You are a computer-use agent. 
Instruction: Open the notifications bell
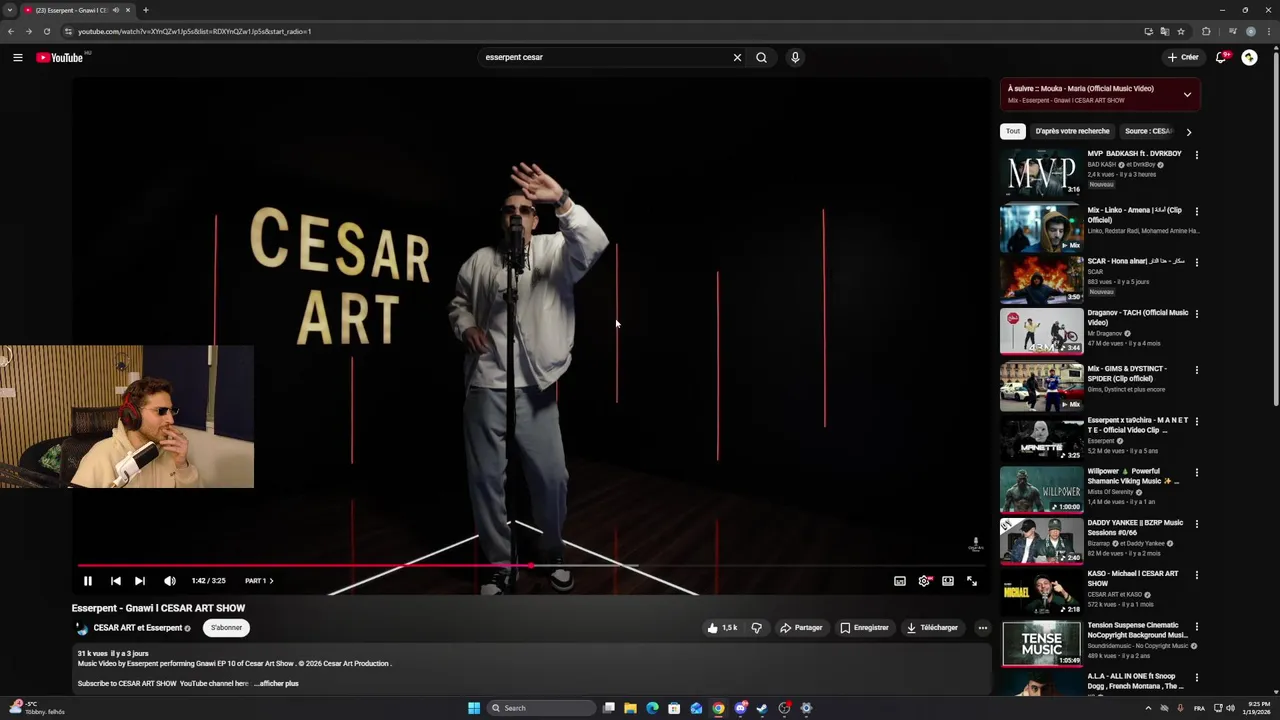pos(1221,57)
